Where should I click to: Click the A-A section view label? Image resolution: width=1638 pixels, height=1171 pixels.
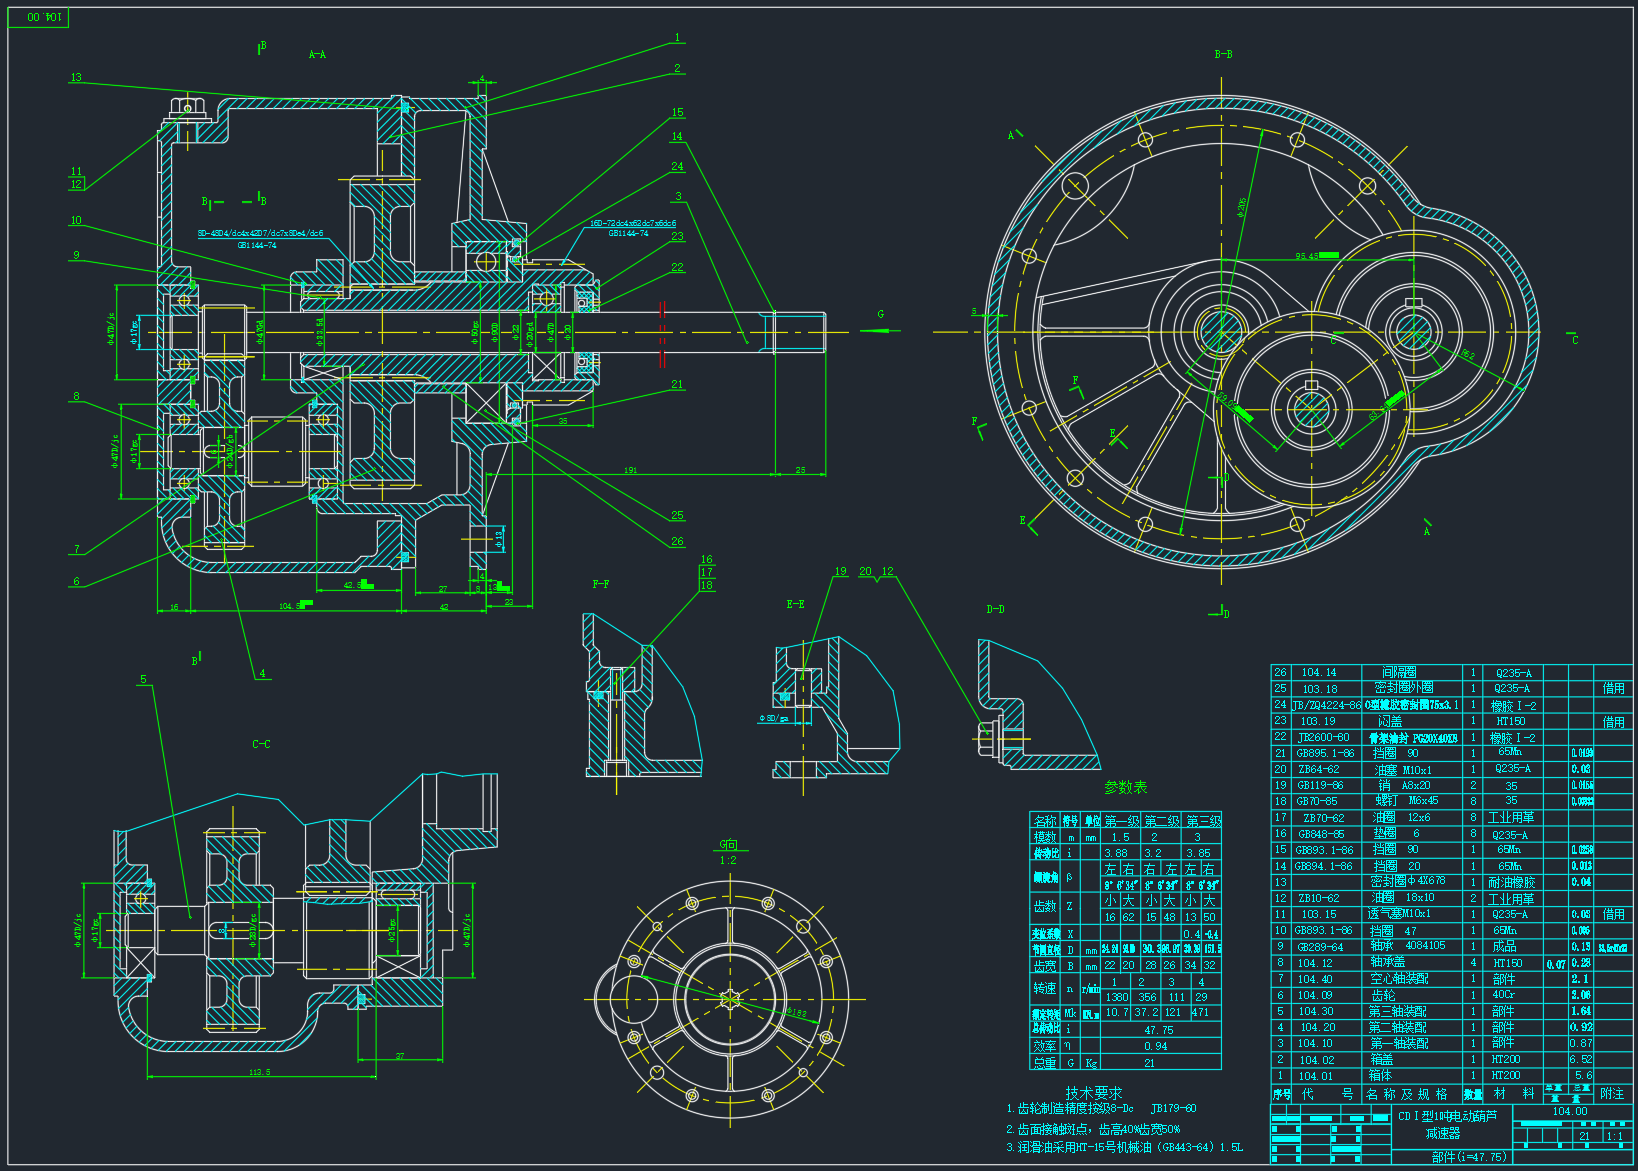pos(317,55)
